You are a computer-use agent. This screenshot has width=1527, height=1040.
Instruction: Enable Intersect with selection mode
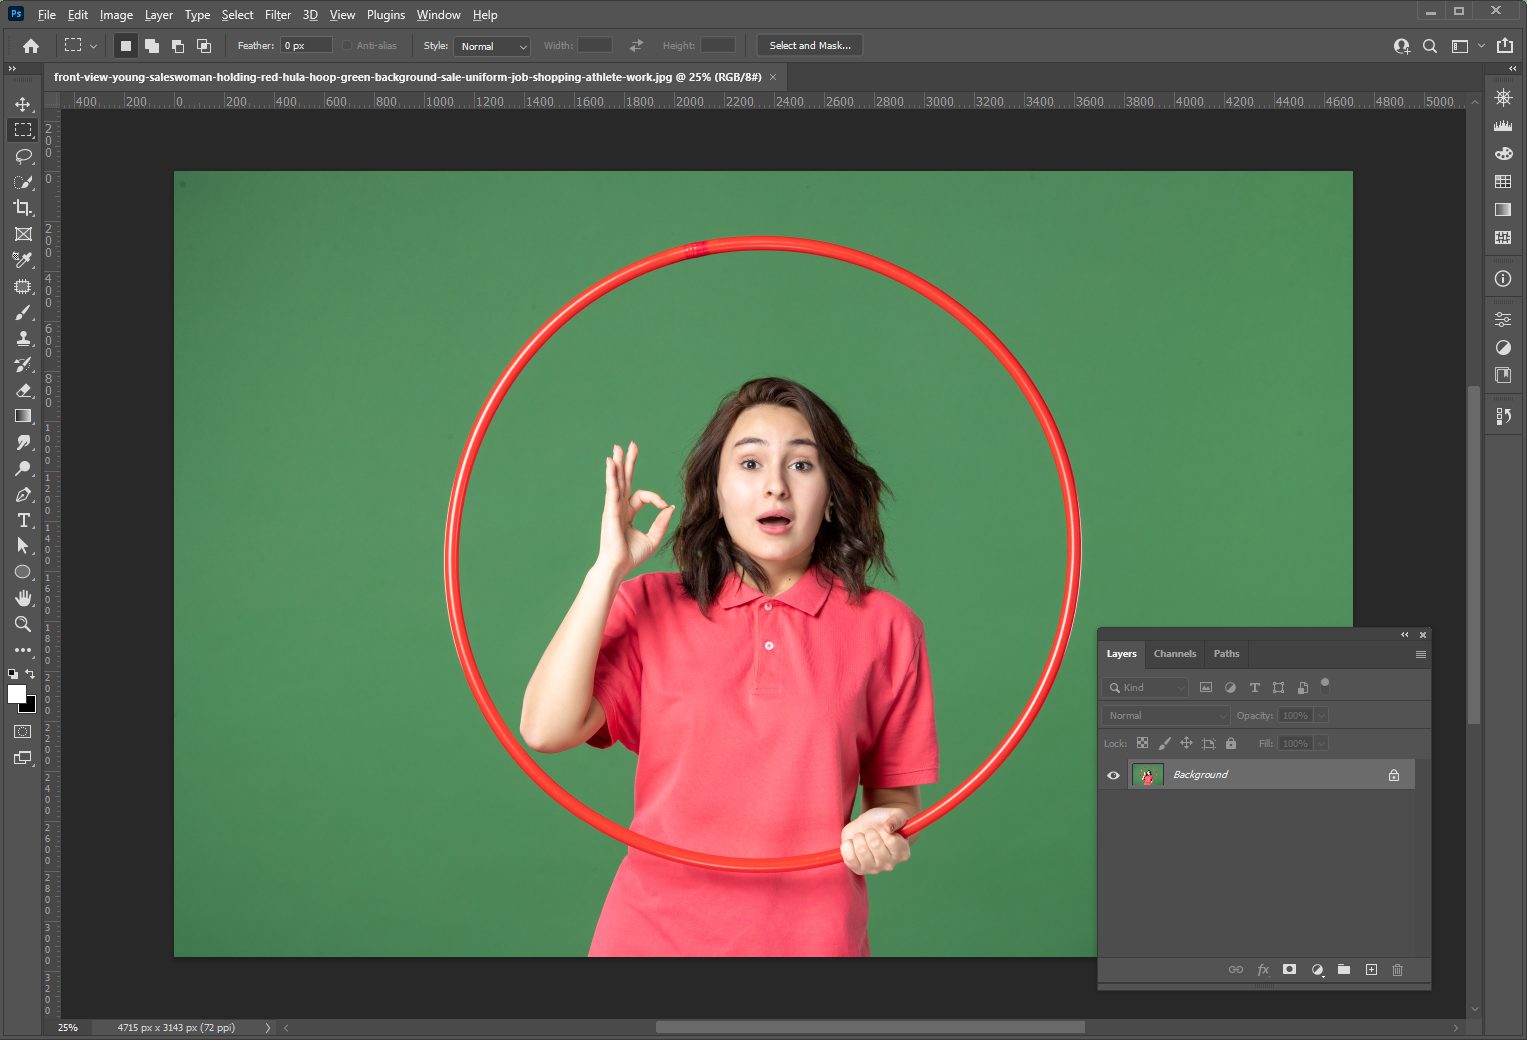[204, 46]
